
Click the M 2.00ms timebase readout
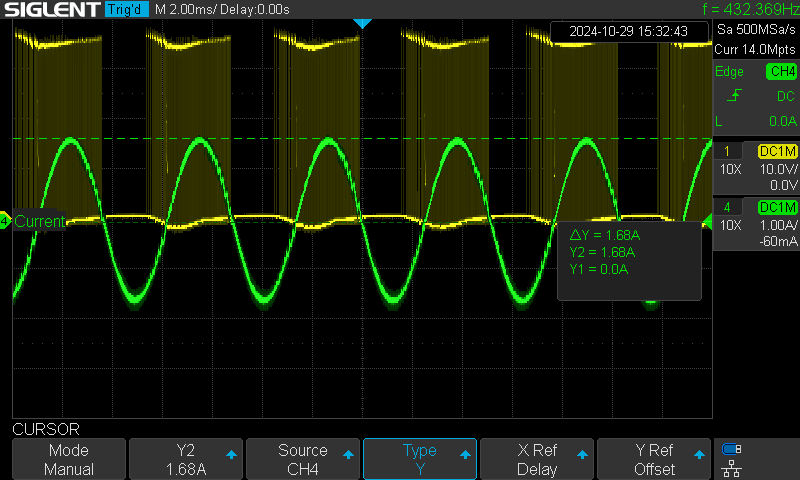click(185, 10)
